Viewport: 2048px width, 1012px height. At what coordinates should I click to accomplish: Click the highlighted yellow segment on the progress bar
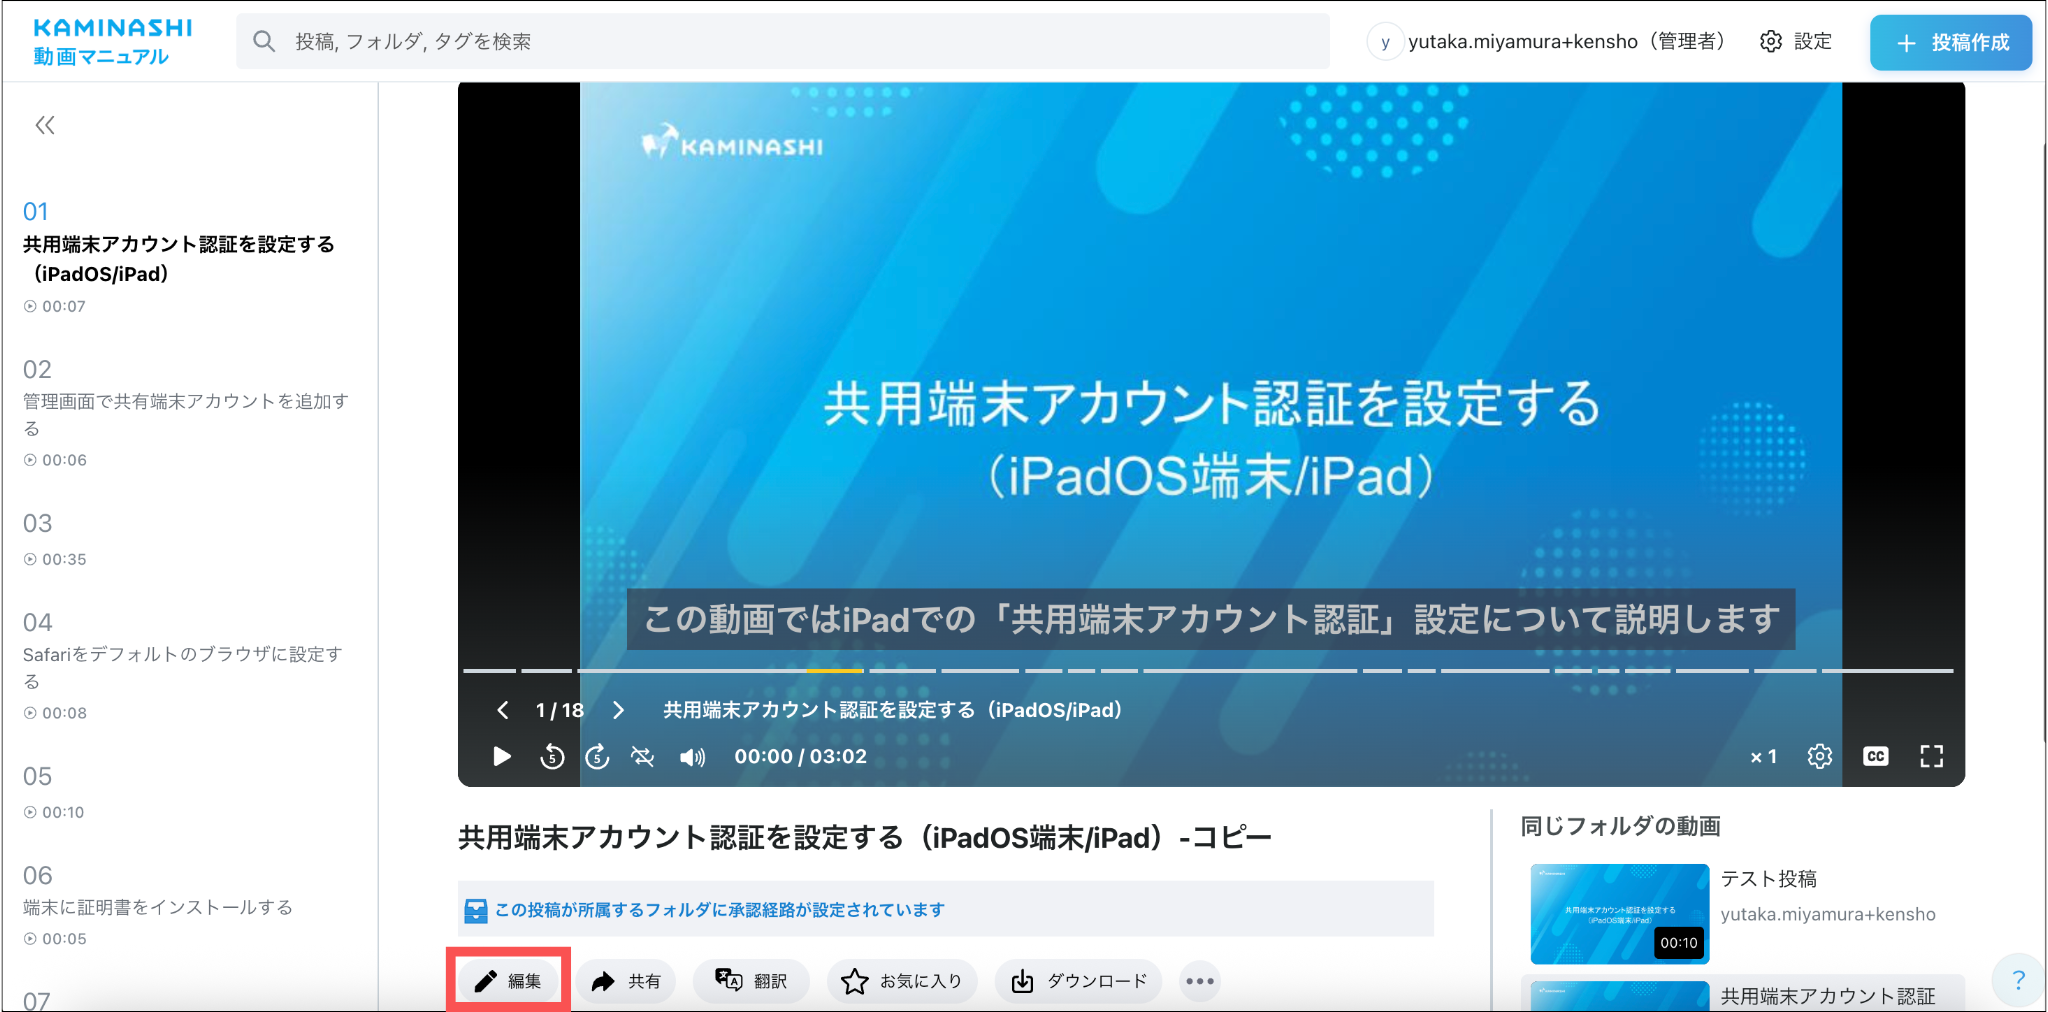pyautogui.click(x=835, y=670)
